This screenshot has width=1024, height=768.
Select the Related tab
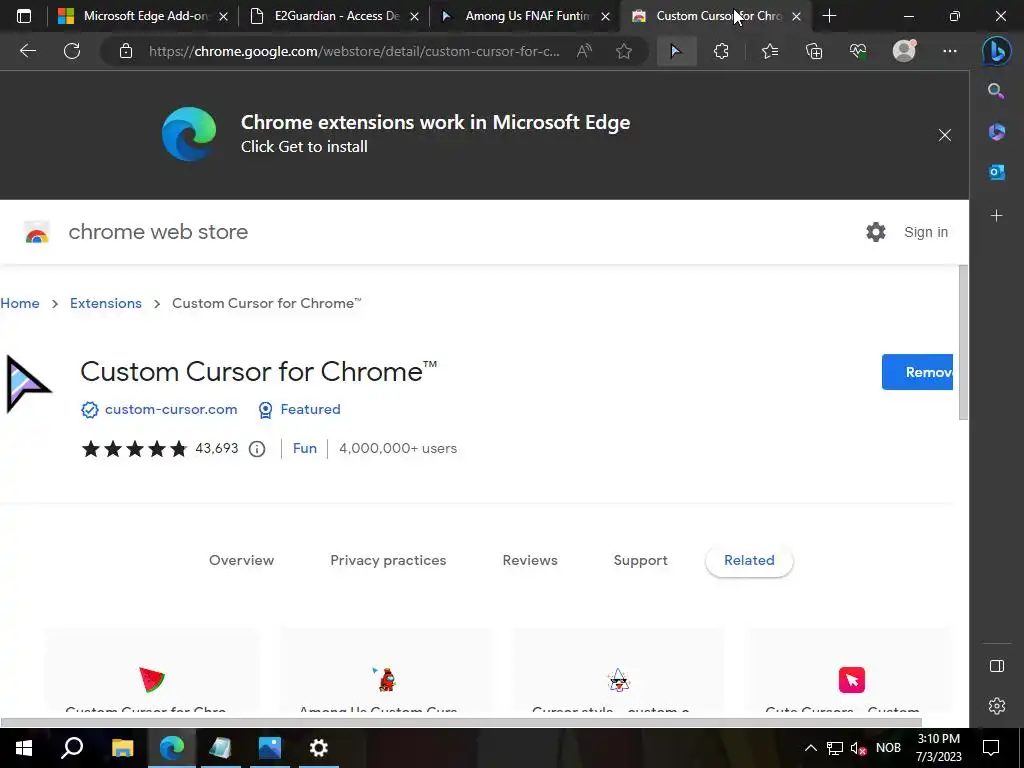point(749,560)
